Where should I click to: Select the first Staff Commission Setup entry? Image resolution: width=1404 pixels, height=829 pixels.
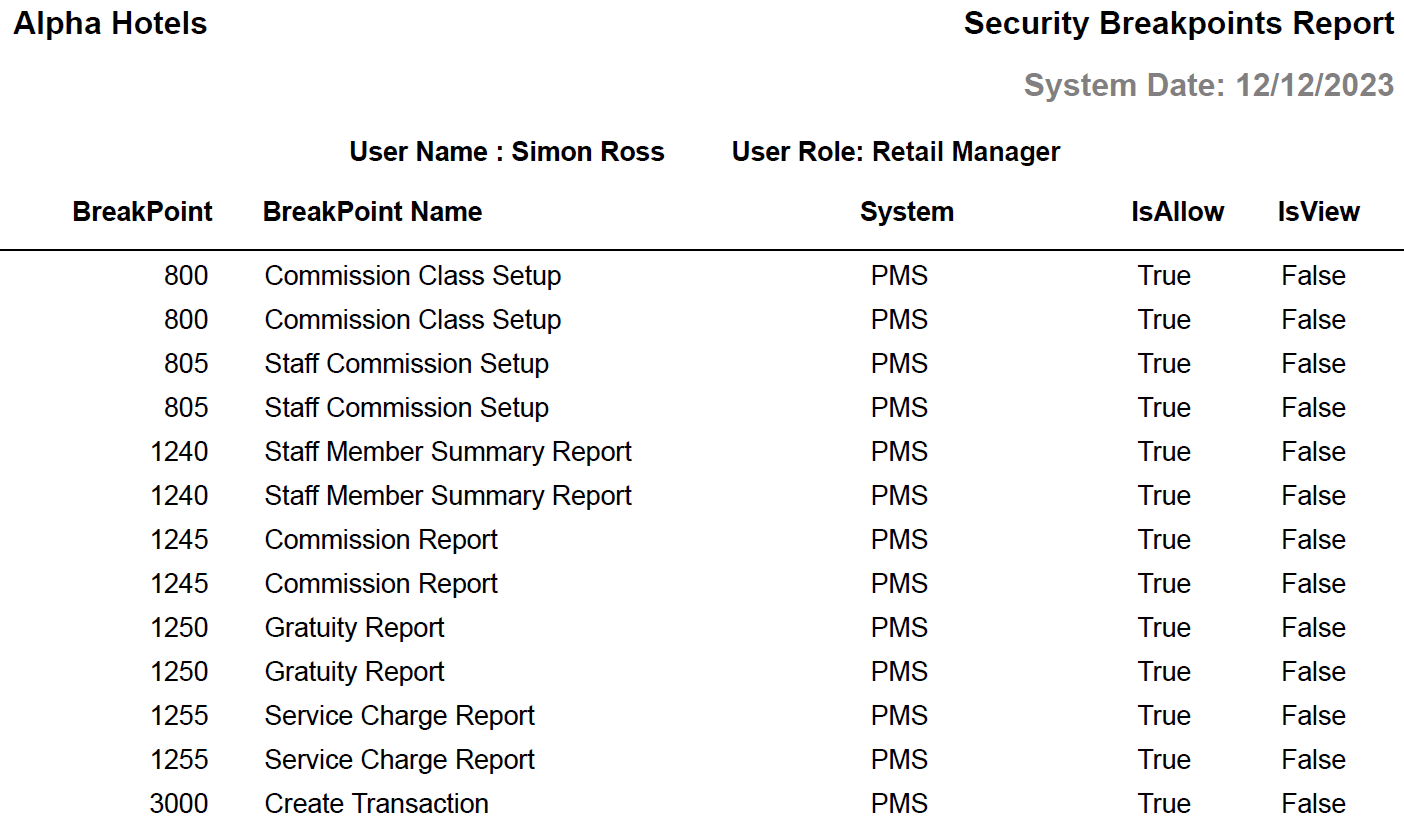tap(406, 364)
